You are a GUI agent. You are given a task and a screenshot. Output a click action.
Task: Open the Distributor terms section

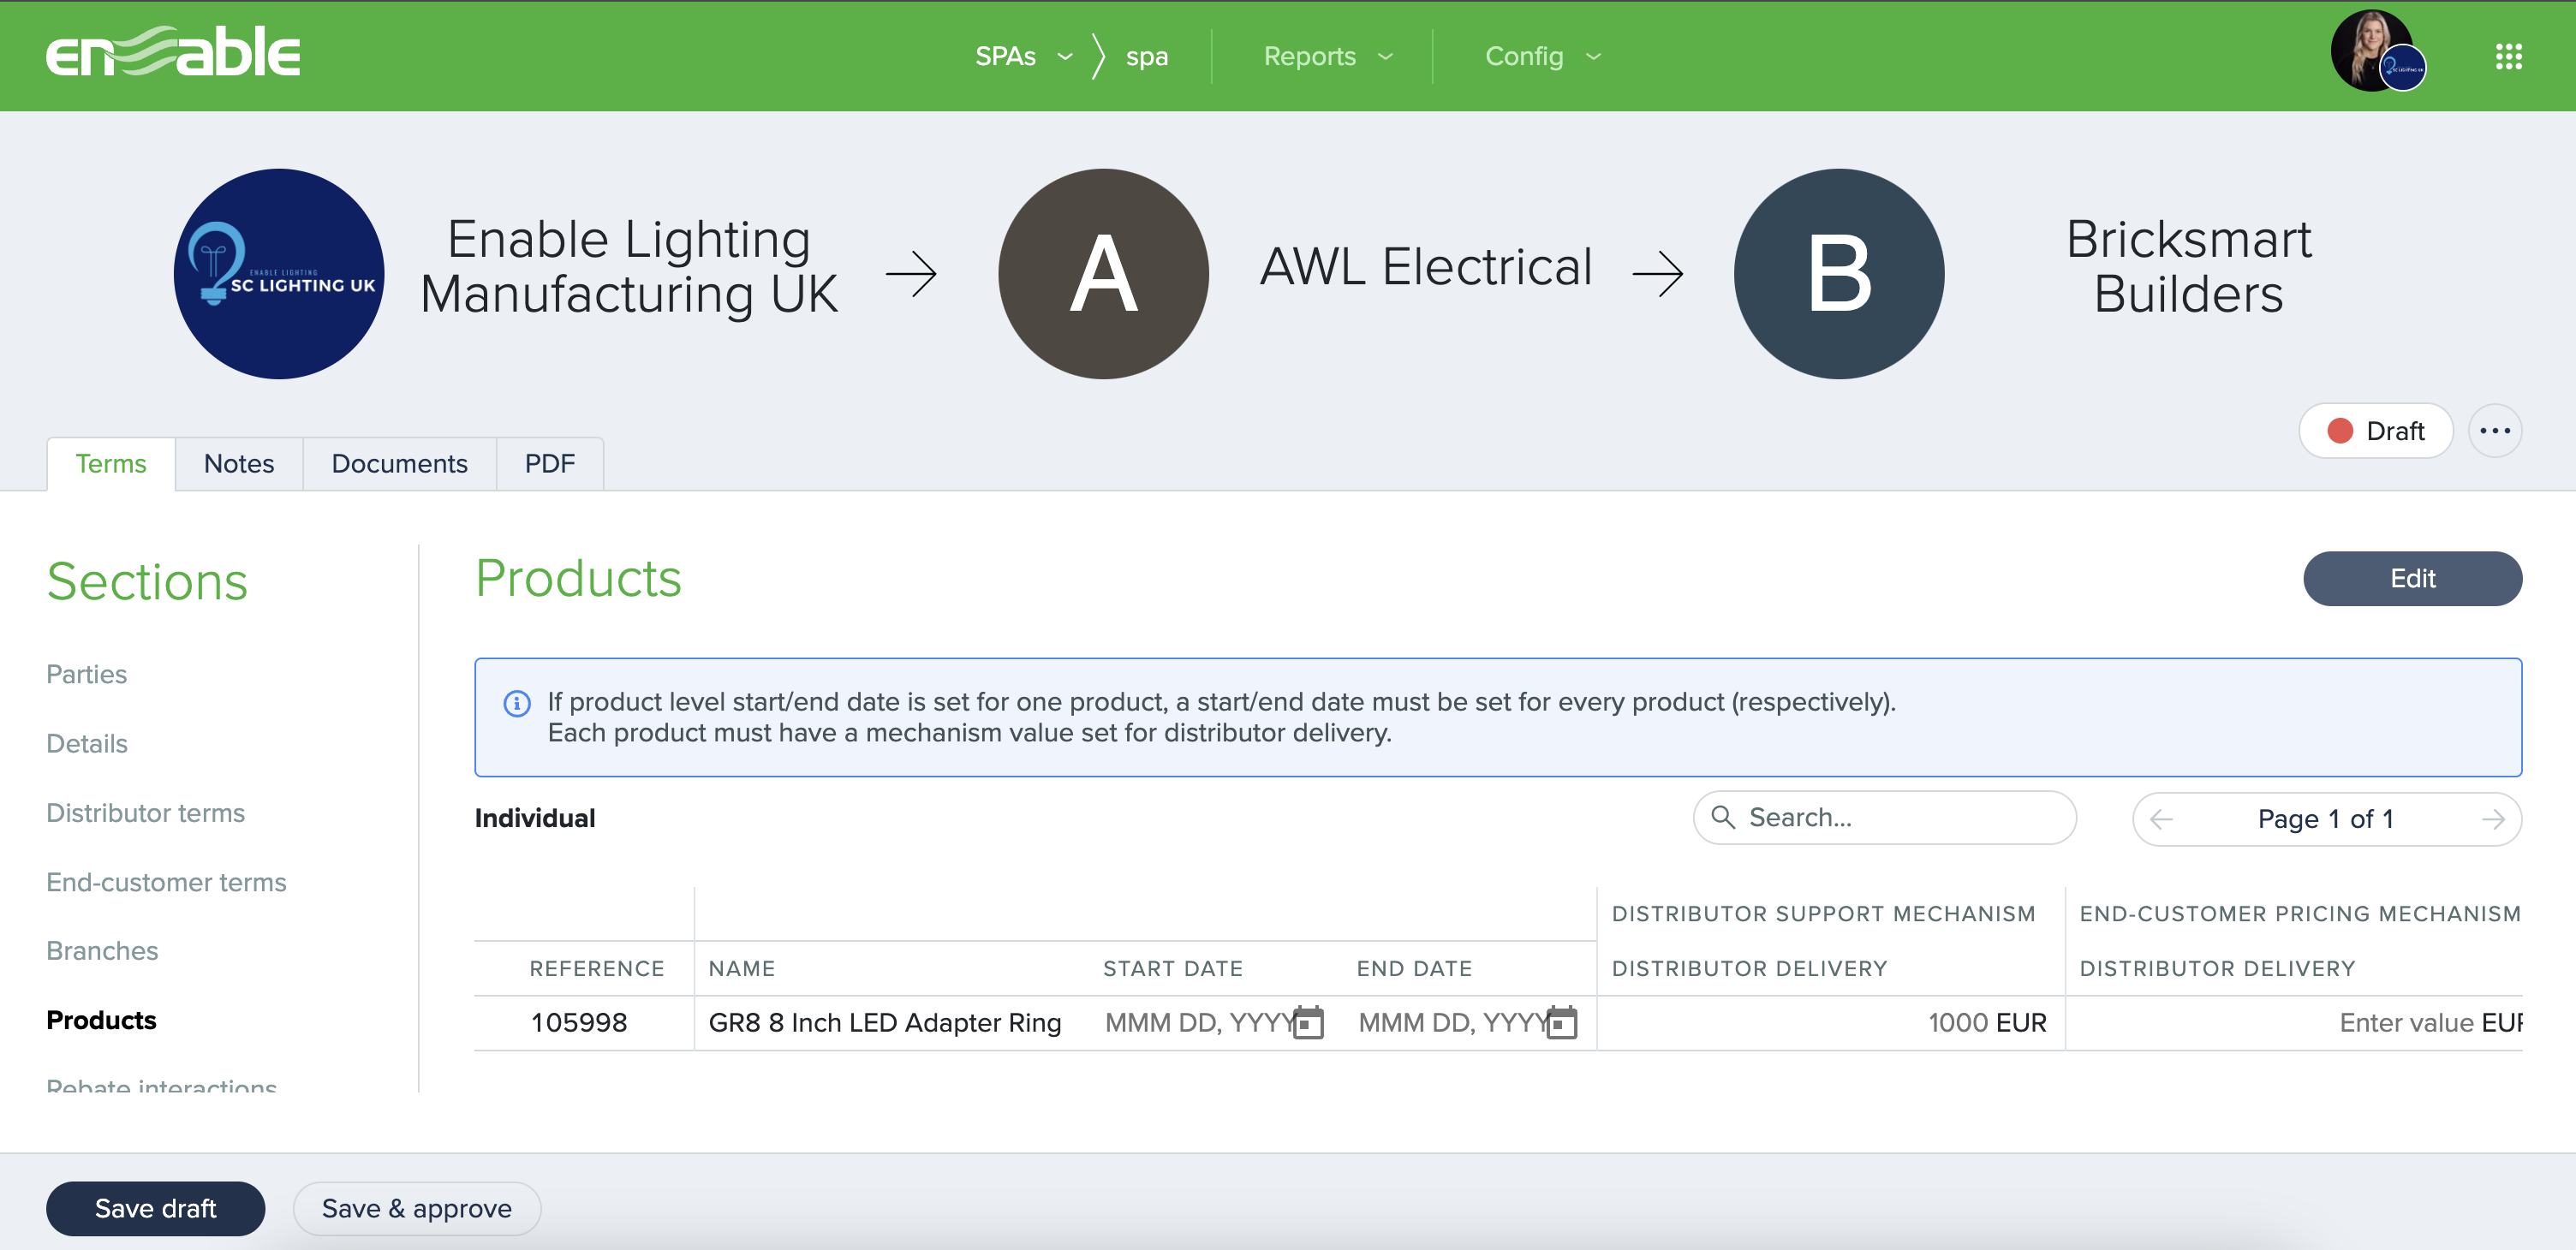145,812
